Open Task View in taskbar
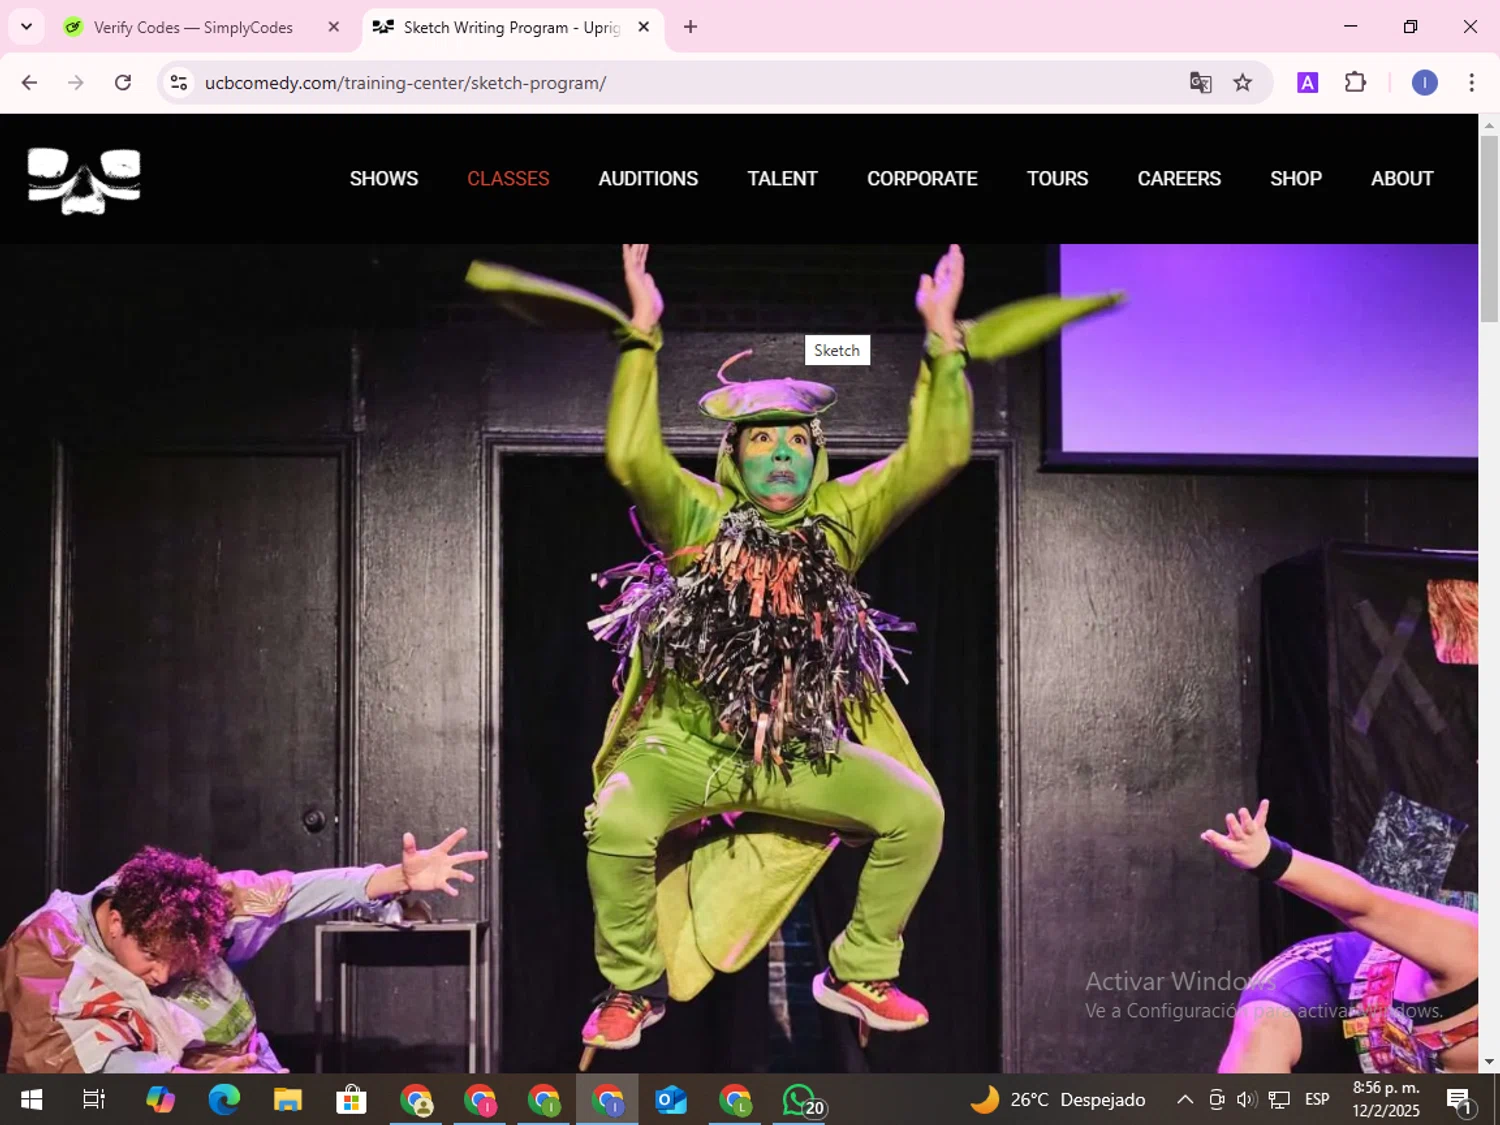 point(94,1100)
